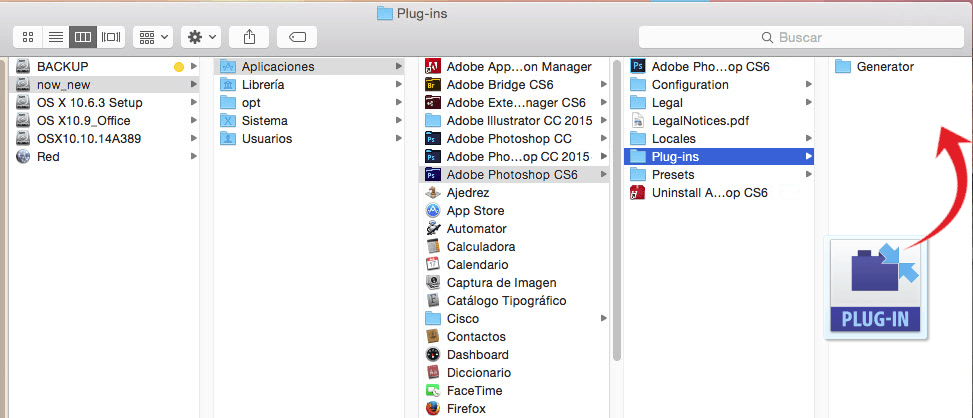Select the Presets folder icon
Screen dimensions: 973x418
(638, 175)
